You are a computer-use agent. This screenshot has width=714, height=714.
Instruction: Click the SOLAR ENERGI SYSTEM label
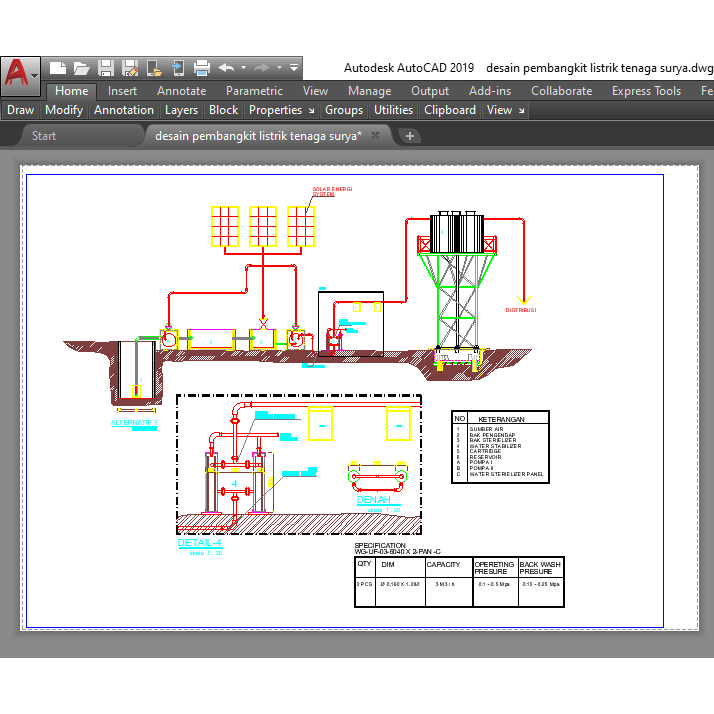[332, 192]
